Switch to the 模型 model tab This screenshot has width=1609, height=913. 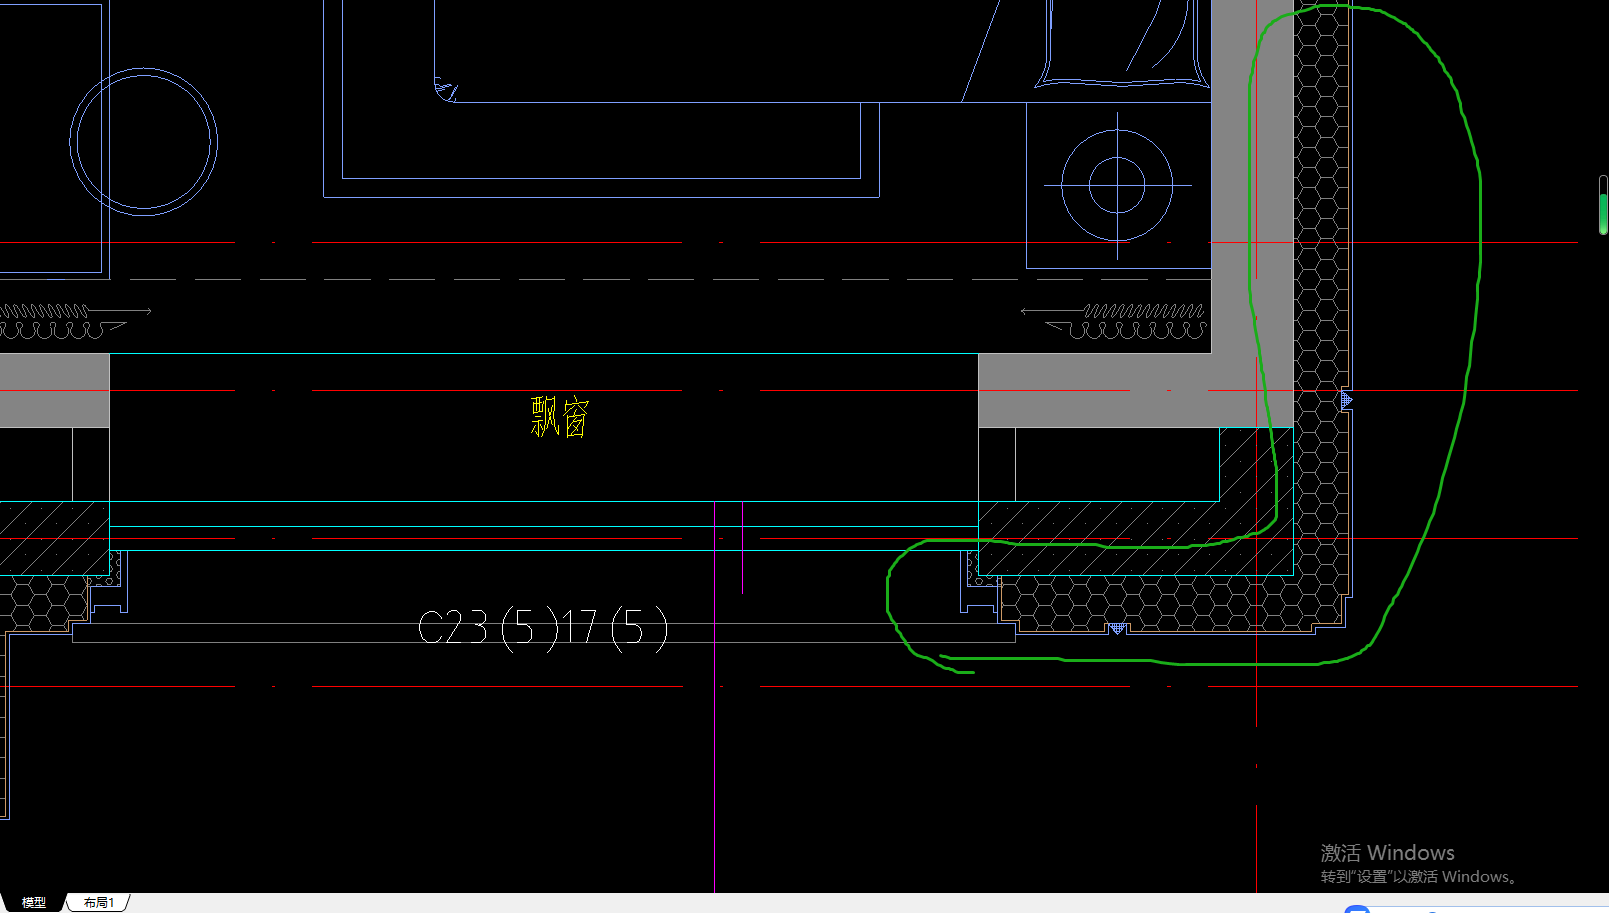(x=33, y=902)
